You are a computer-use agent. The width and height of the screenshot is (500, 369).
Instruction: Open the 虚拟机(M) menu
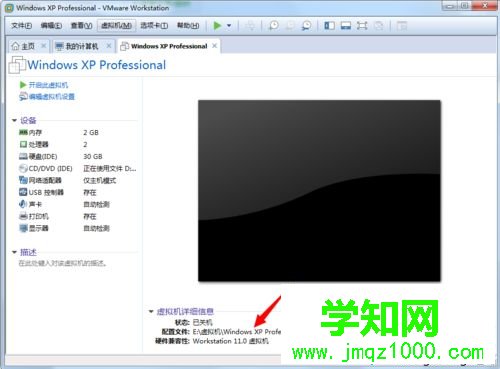(x=116, y=26)
